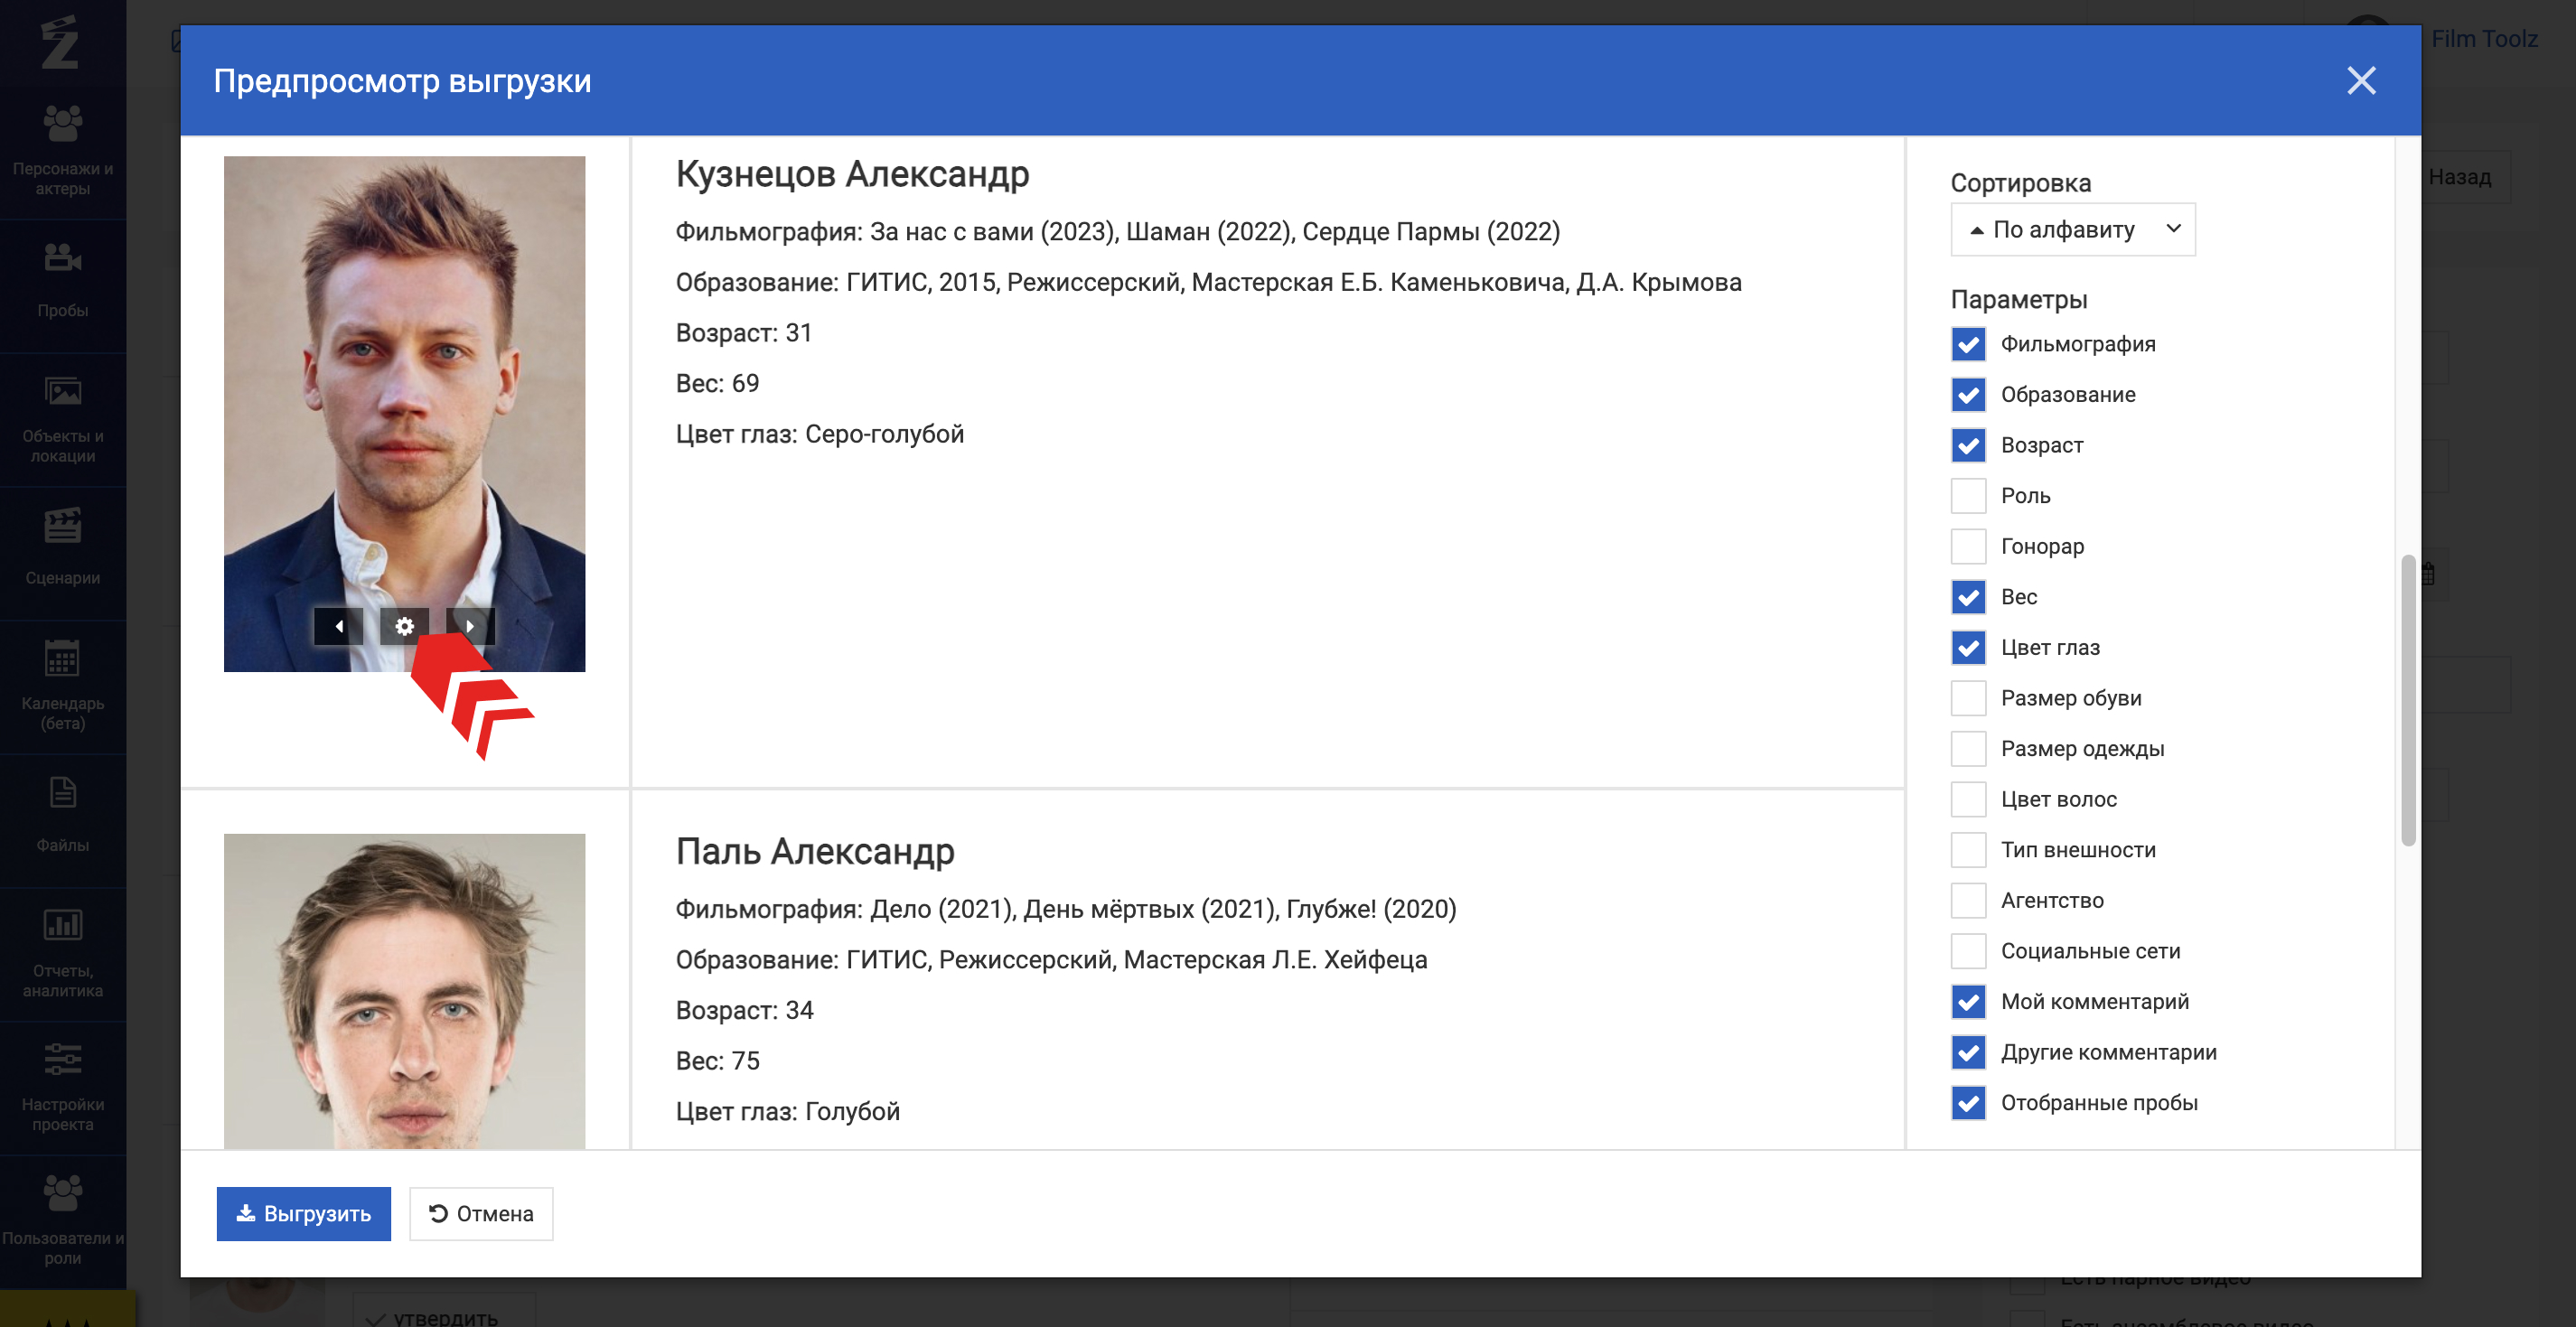Enable the Агентство parameter
The height and width of the screenshot is (1327, 2576).
tap(1968, 901)
